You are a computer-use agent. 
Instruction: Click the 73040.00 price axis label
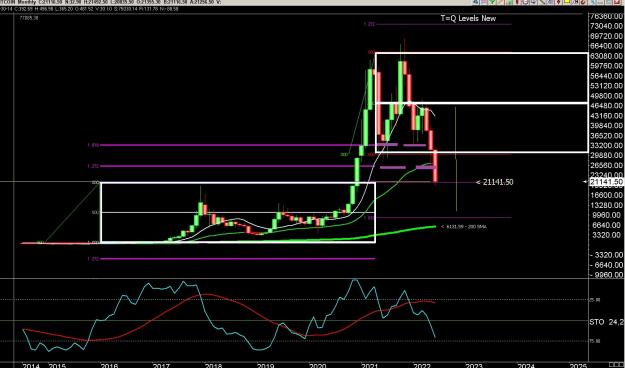(606, 26)
